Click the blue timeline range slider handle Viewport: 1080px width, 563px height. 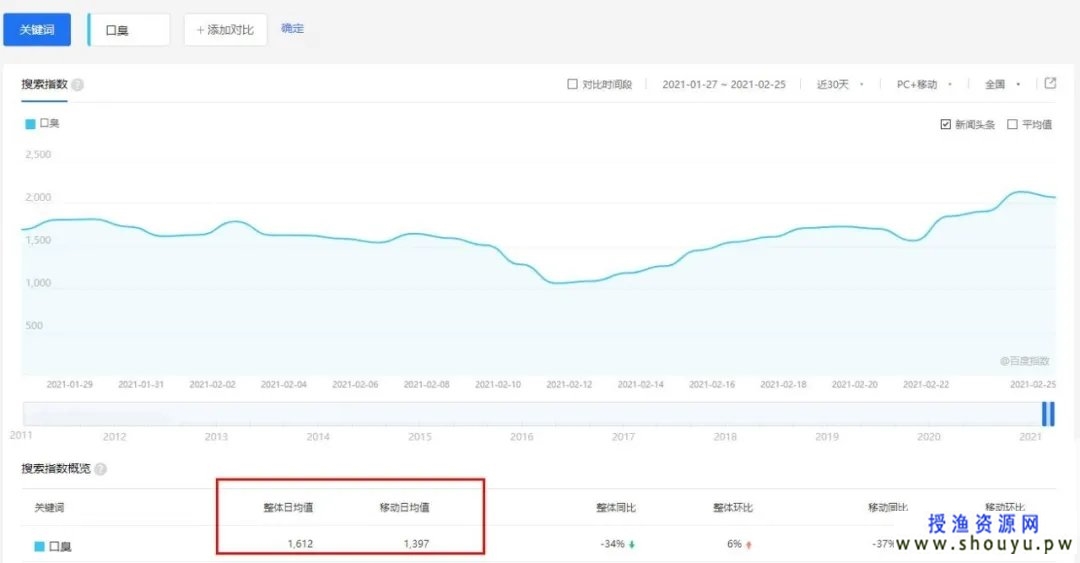[x=1048, y=414]
